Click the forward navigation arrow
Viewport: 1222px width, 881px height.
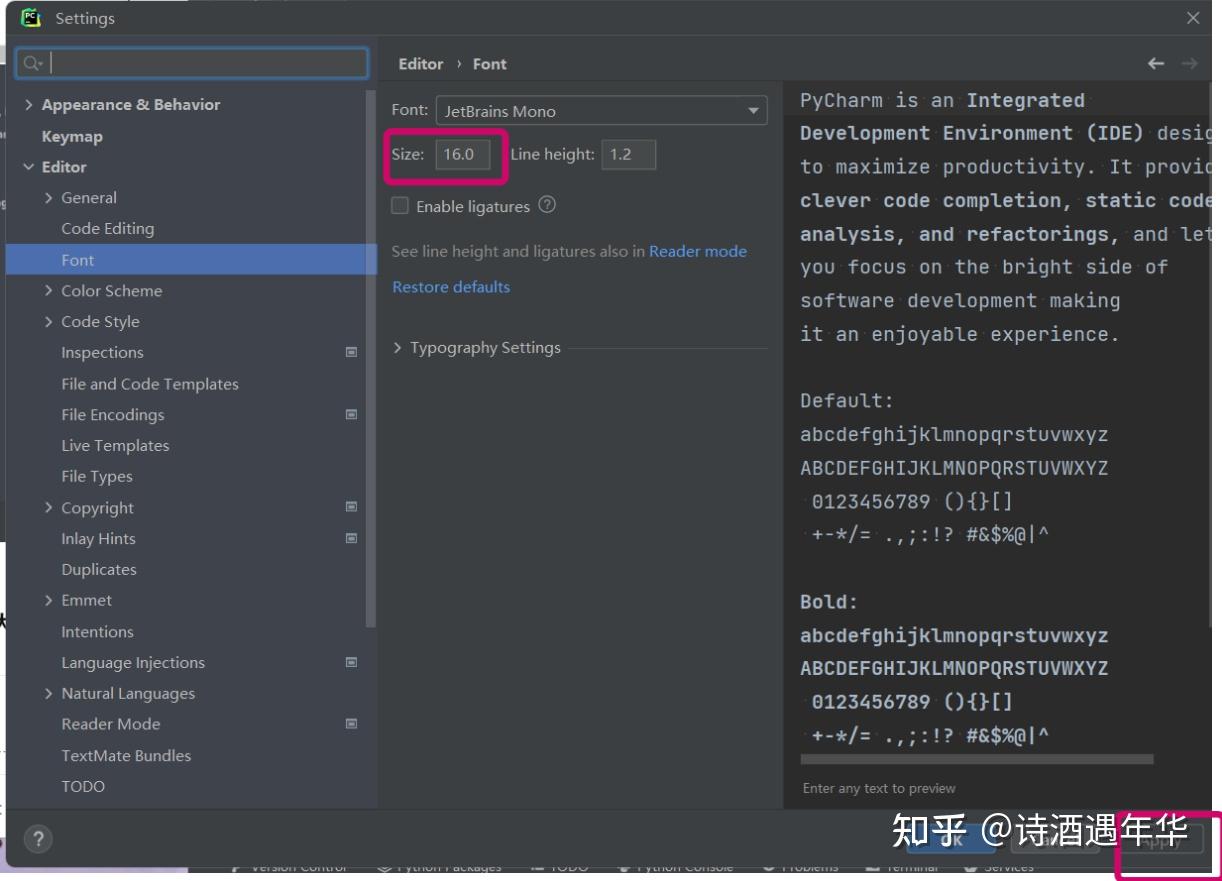pyautogui.click(x=1189, y=63)
